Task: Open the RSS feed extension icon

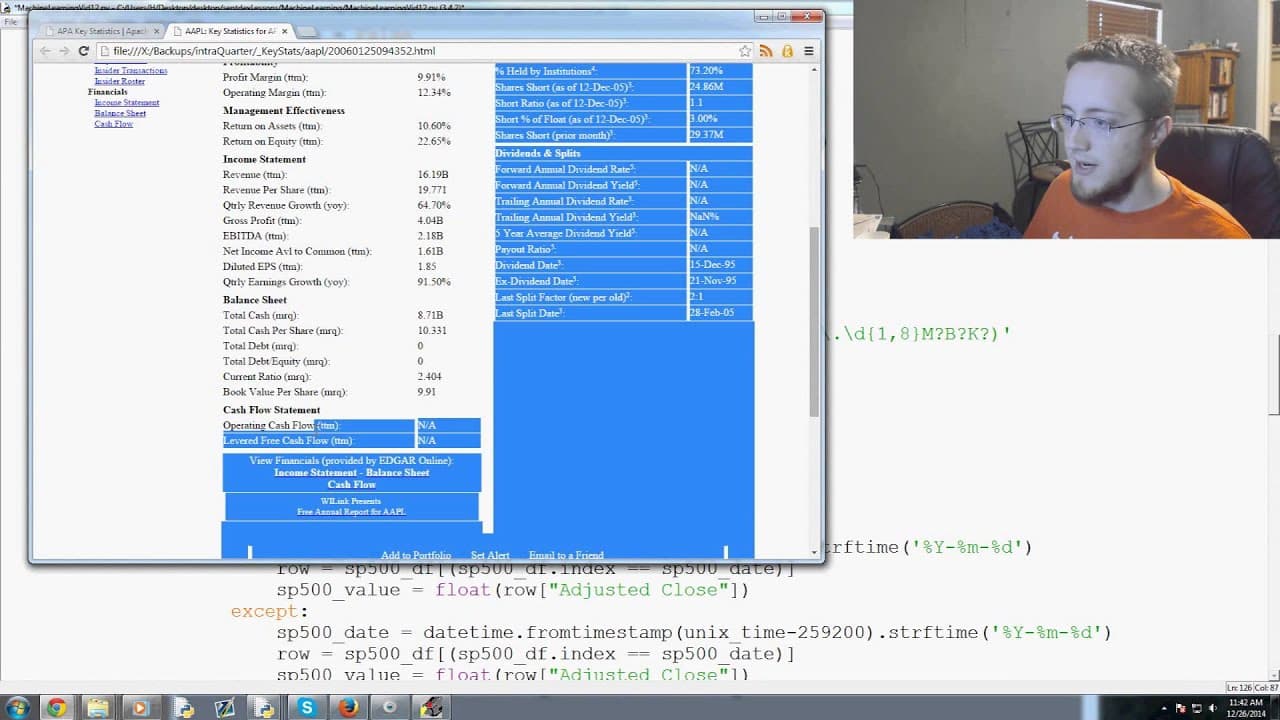Action: tap(766, 51)
